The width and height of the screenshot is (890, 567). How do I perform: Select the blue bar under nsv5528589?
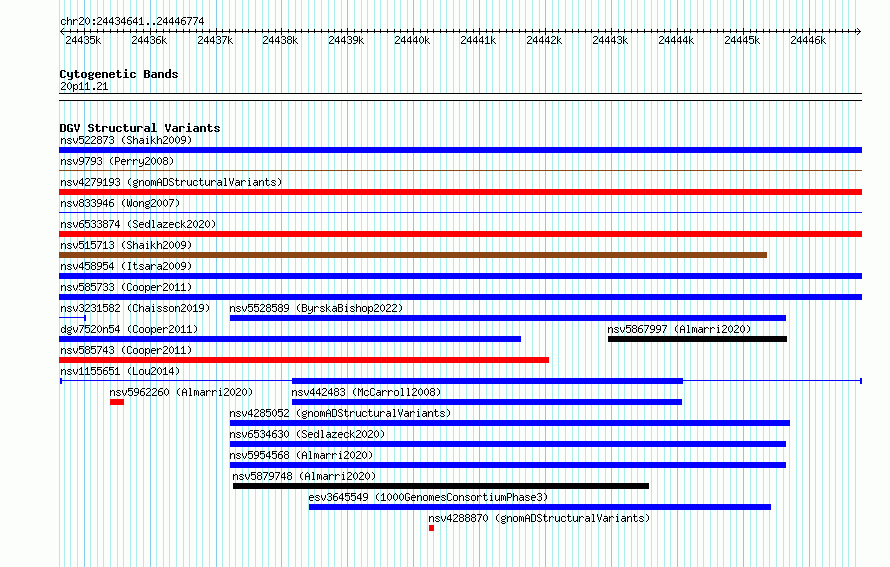508,318
